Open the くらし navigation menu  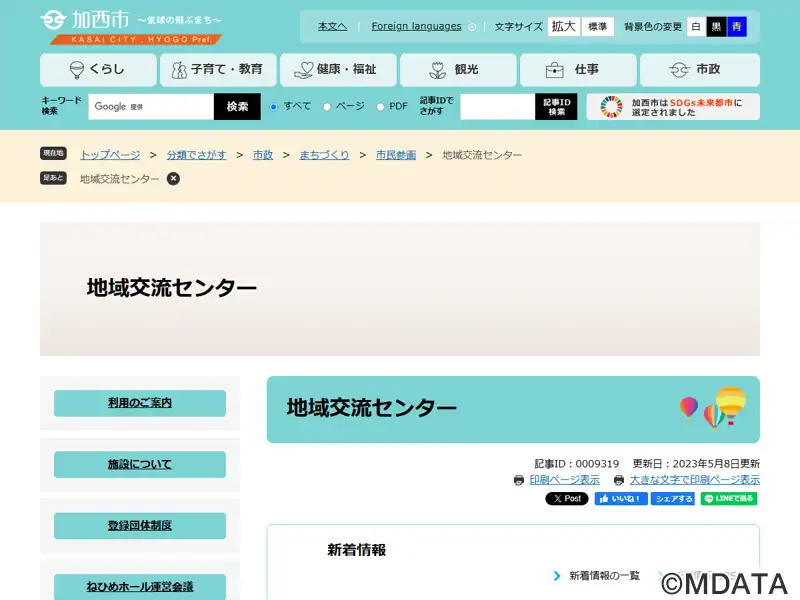(x=98, y=70)
